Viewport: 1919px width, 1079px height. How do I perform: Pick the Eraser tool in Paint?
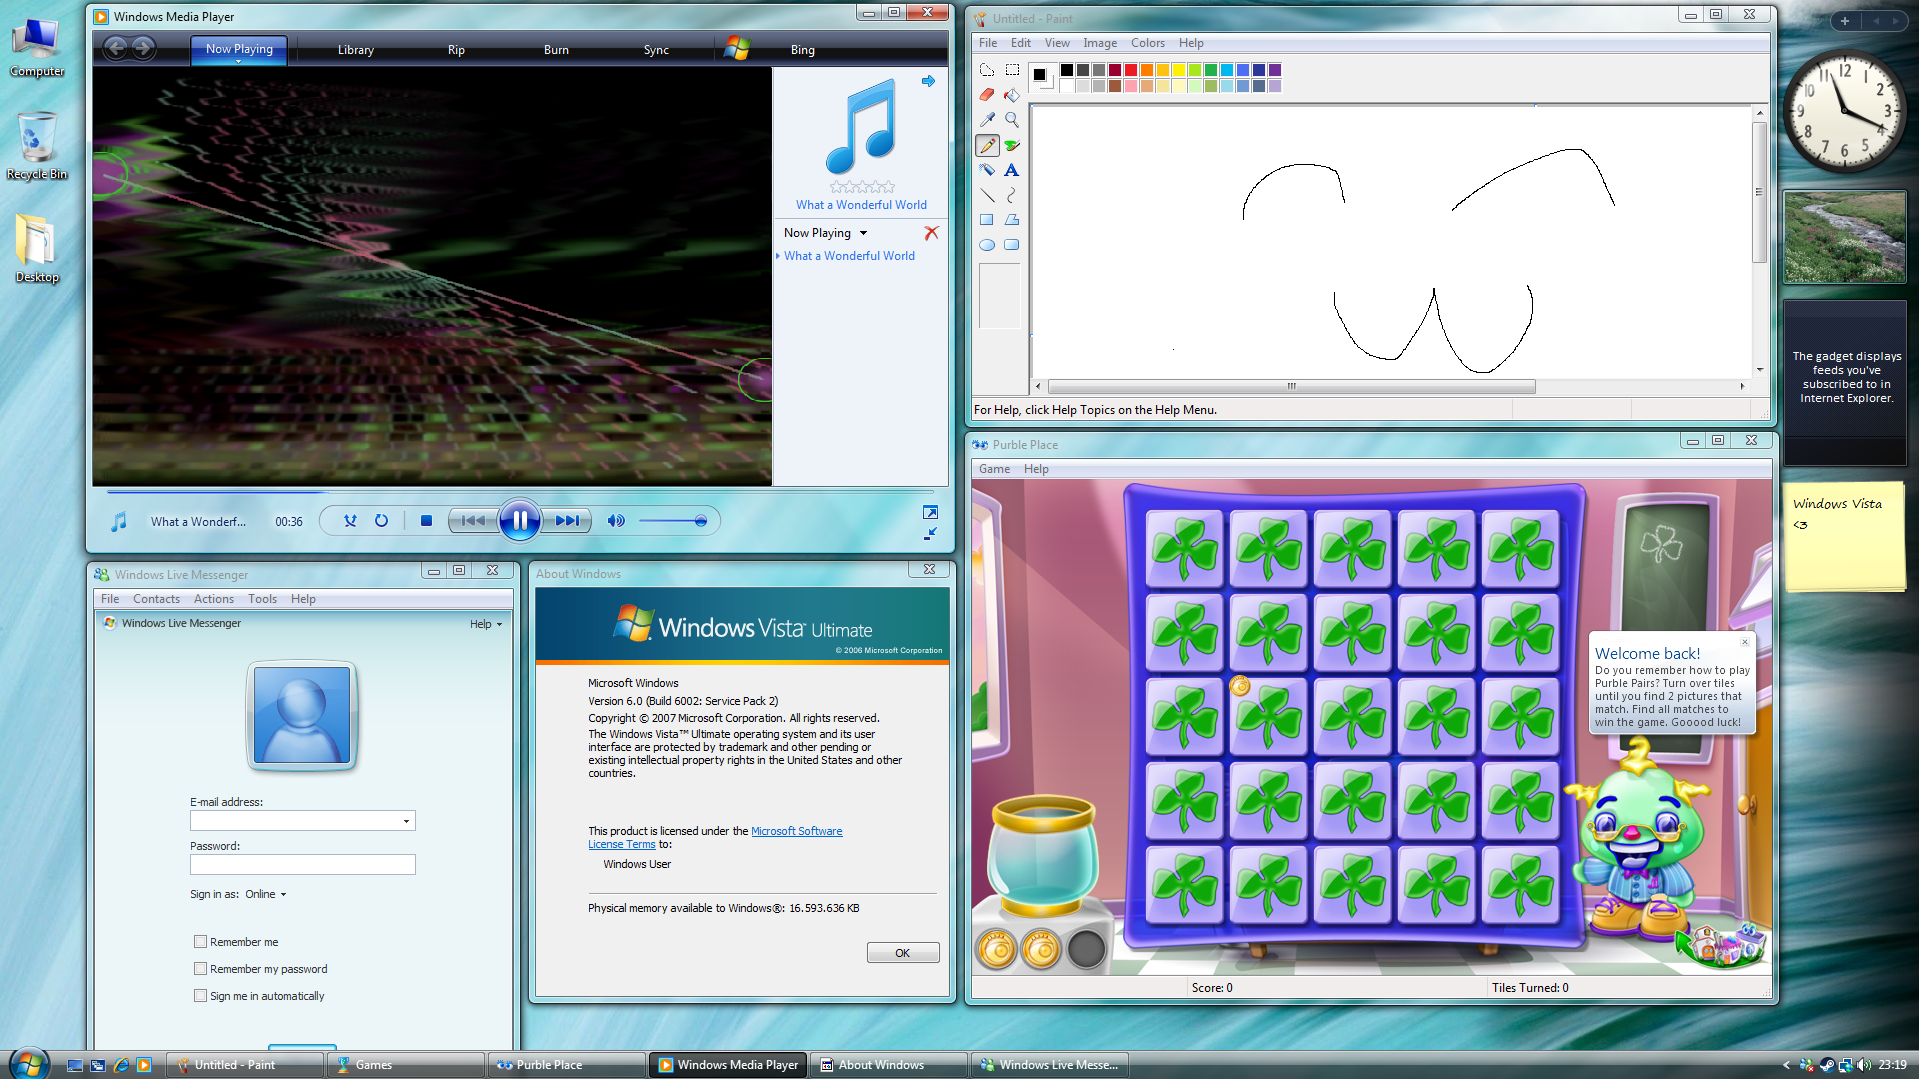[987, 95]
